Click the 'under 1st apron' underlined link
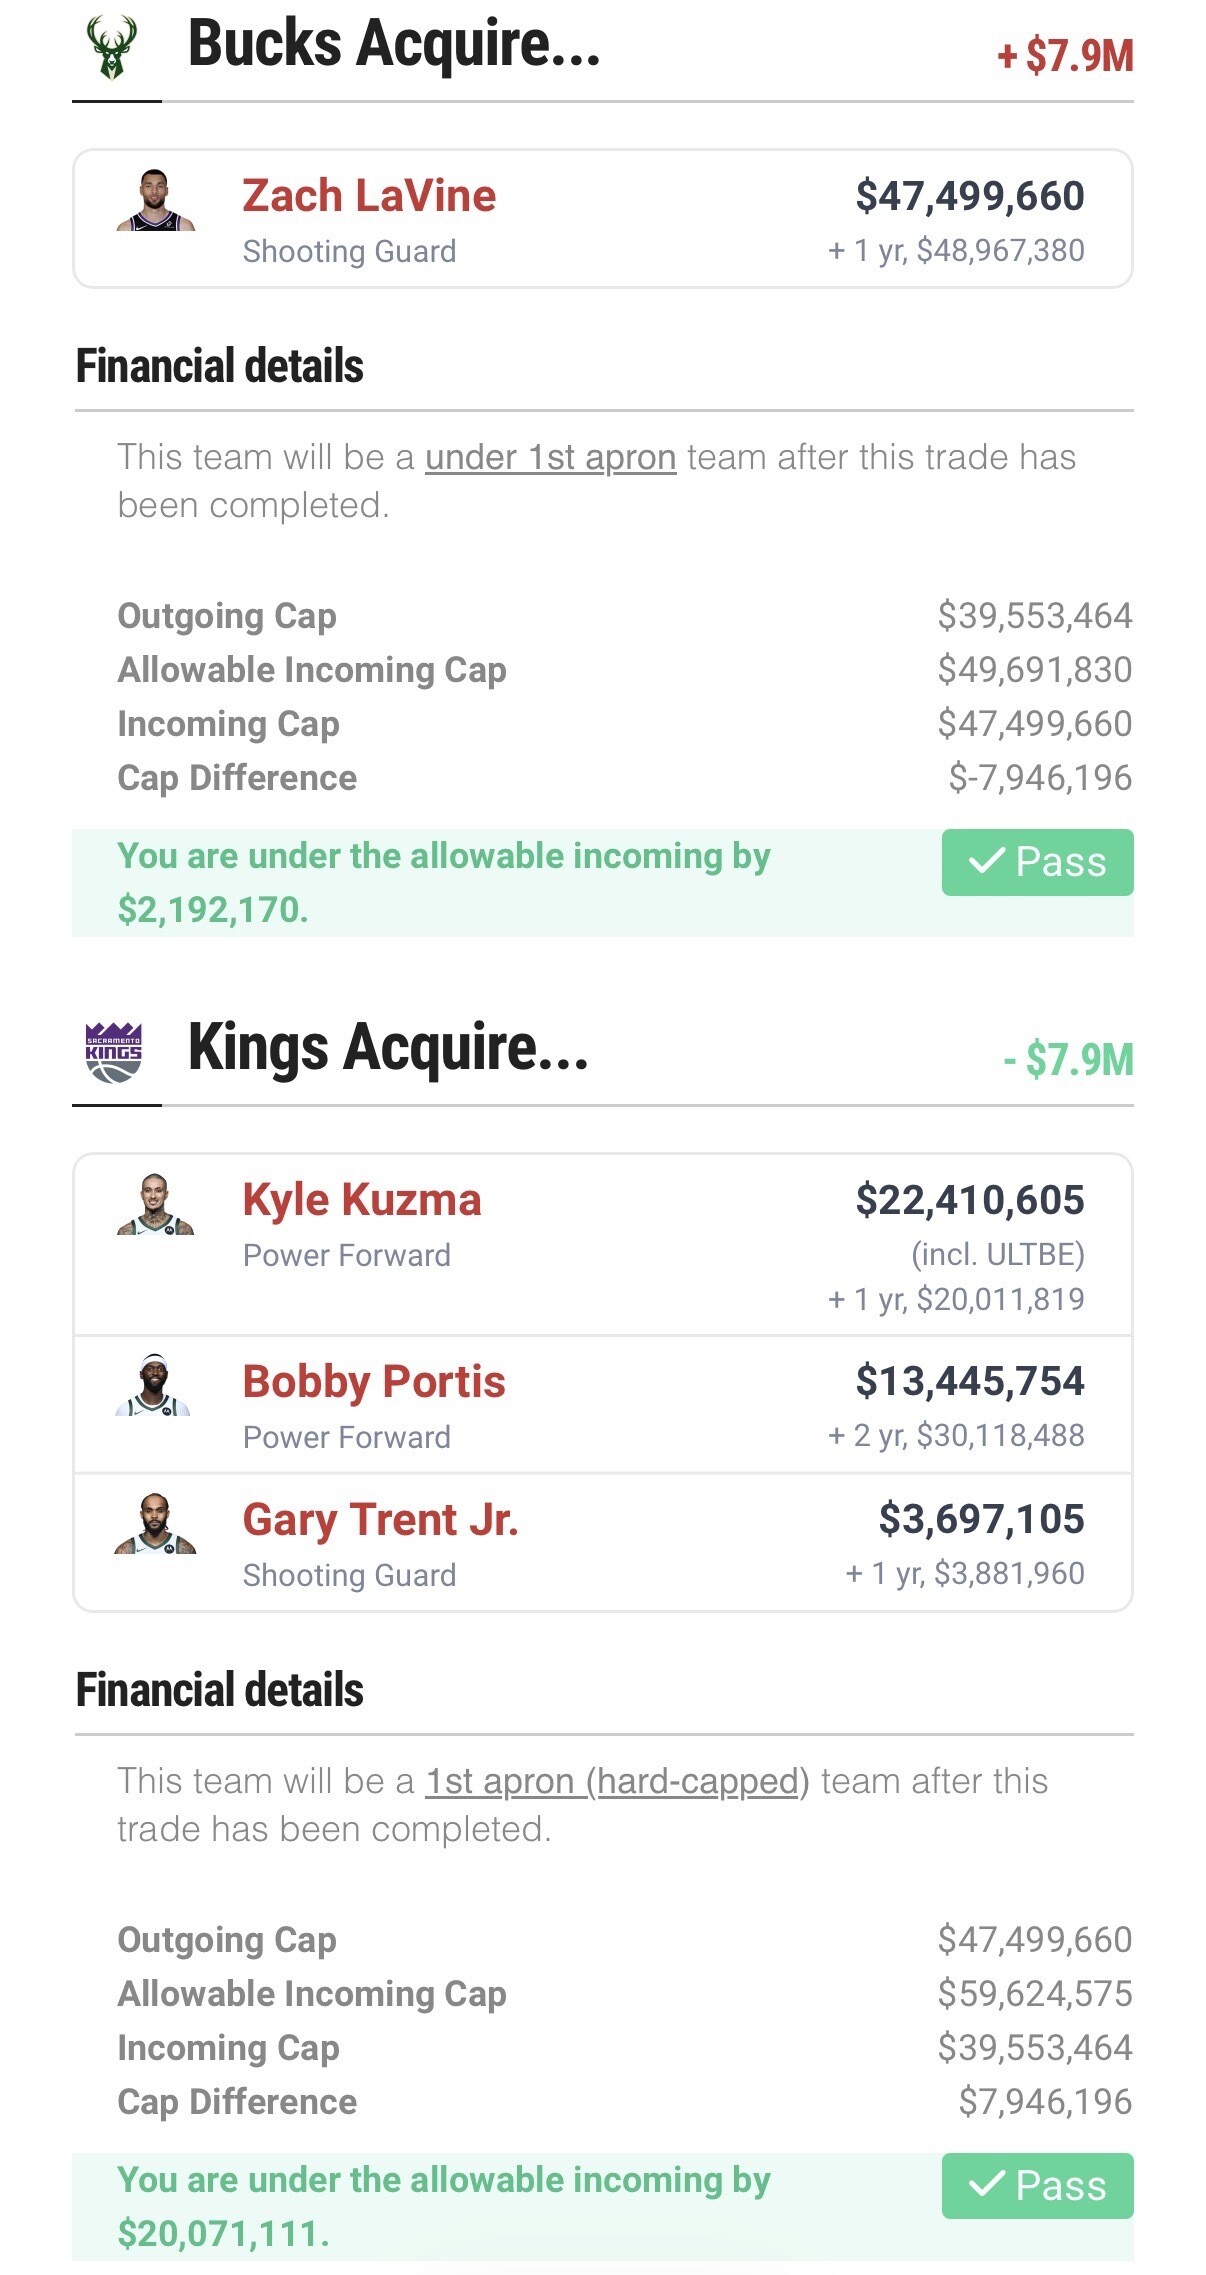The height and width of the screenshot is (2275, 1206). click(x=551, y=458)
